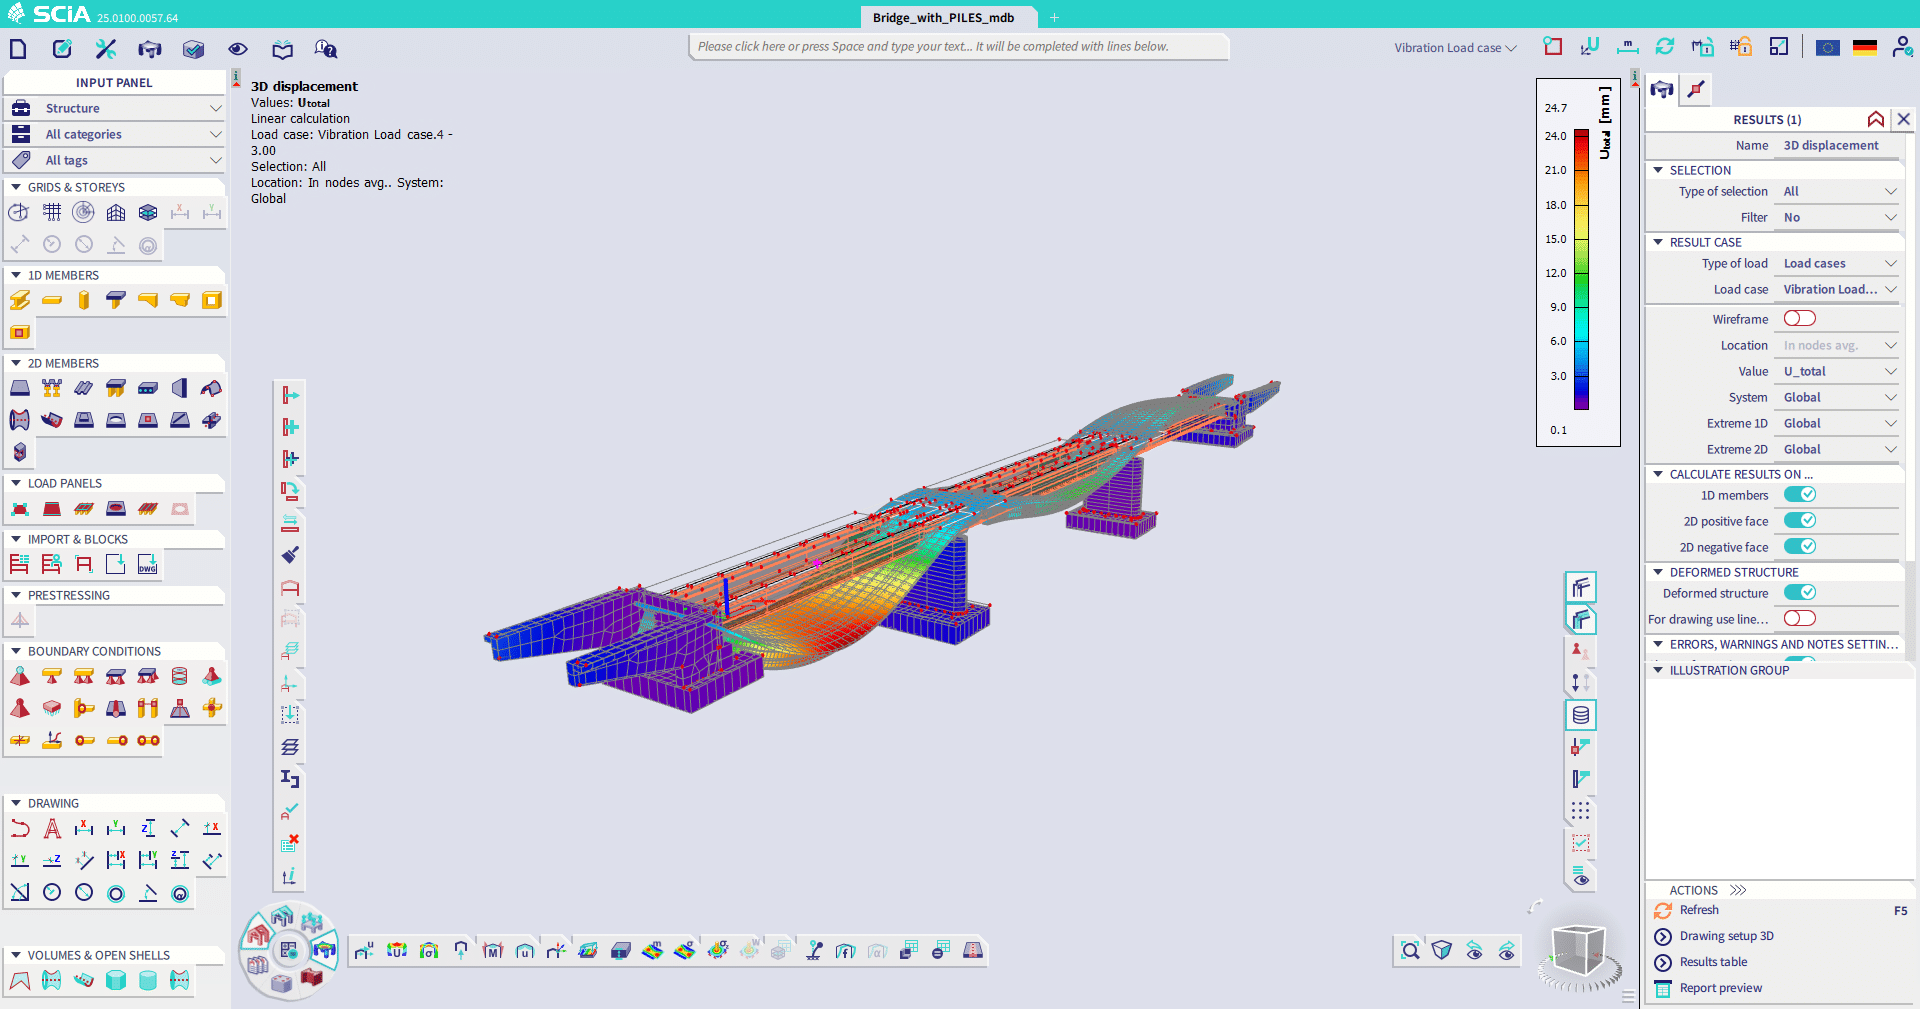Open the Type of load dropdown
The width and height of the screenshot is (1920, 1009).
1838,263
